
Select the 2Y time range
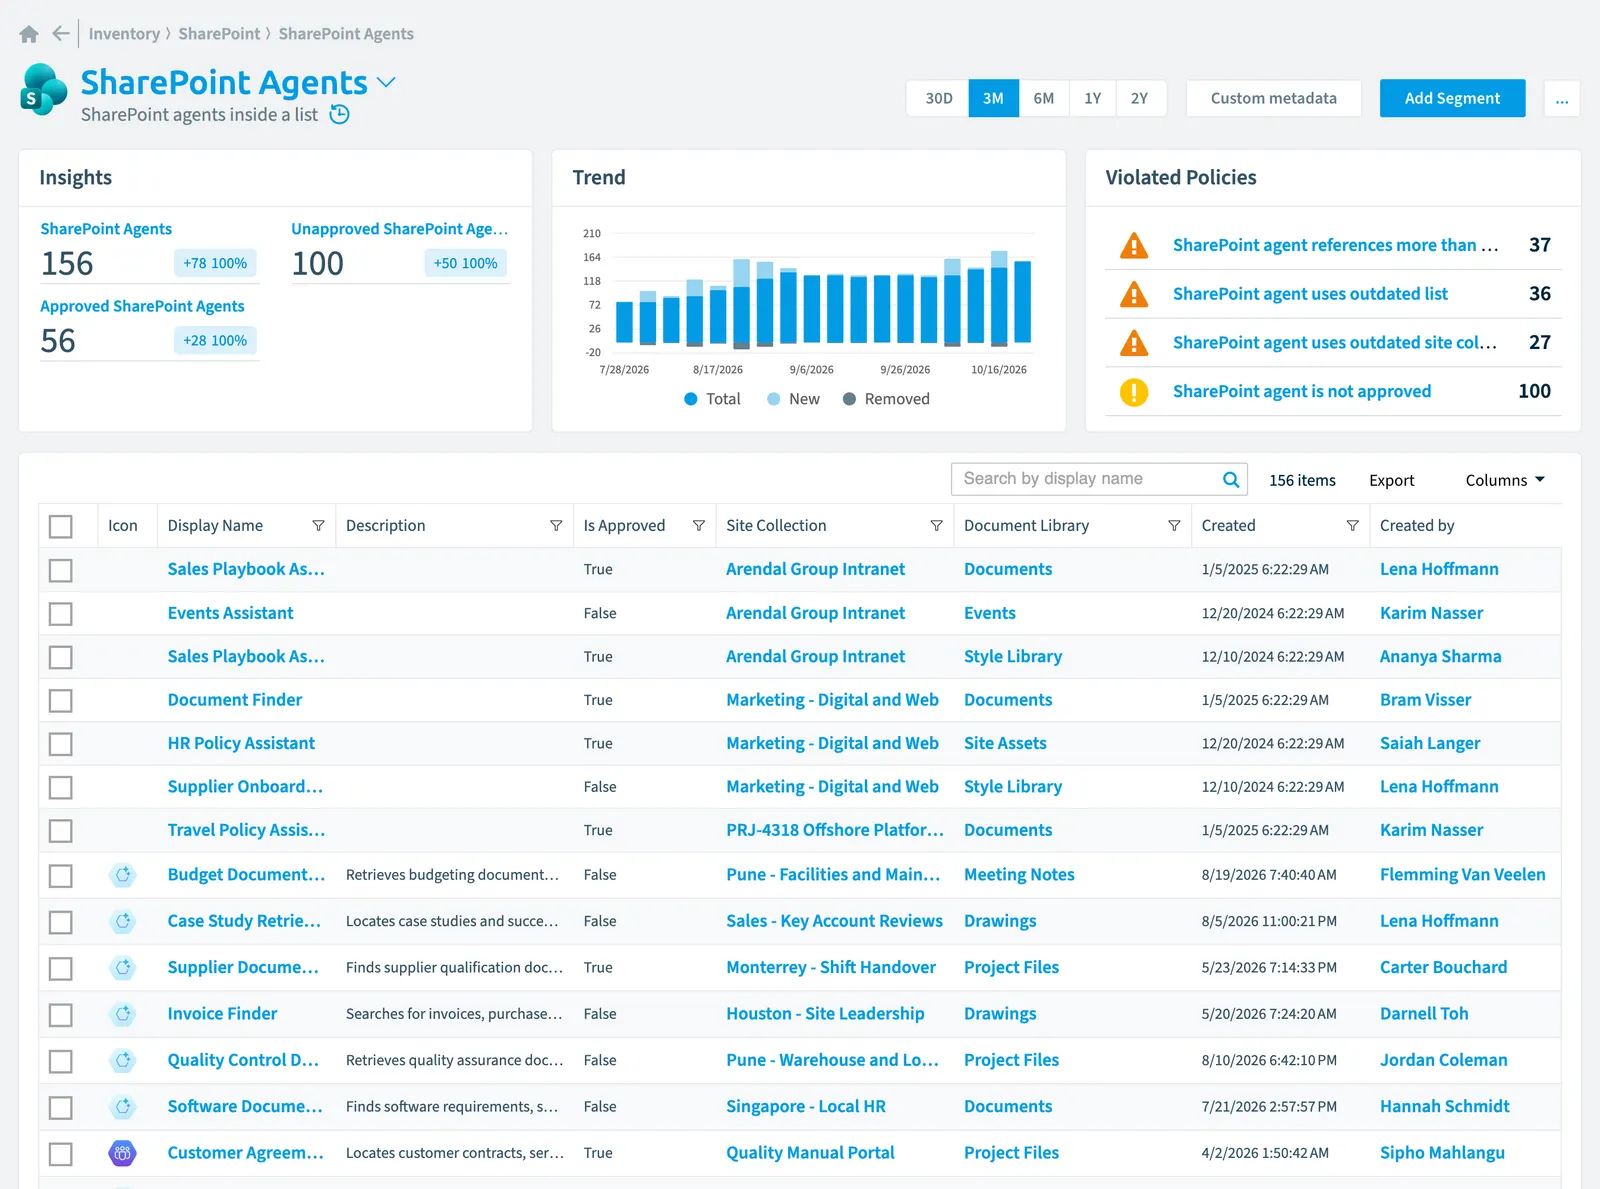1140,98
